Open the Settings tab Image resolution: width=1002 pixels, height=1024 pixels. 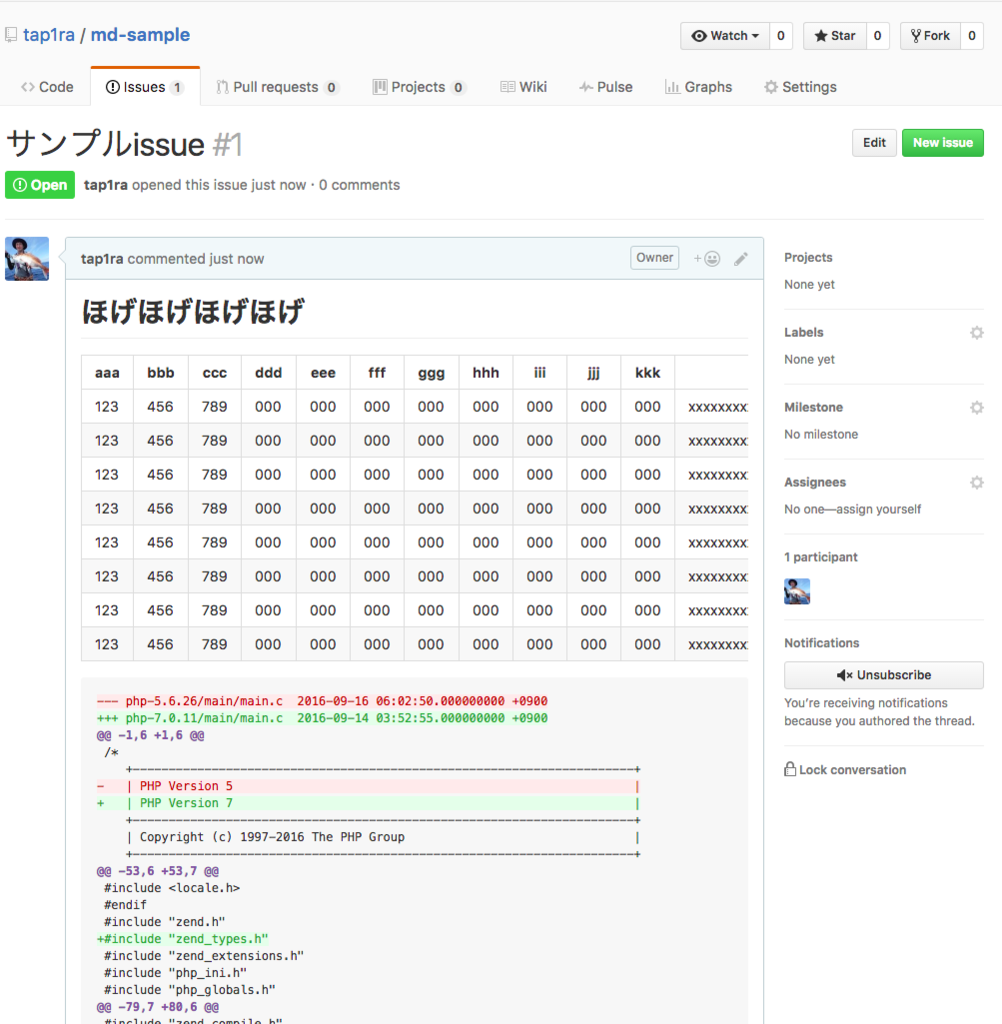point(800,87)
